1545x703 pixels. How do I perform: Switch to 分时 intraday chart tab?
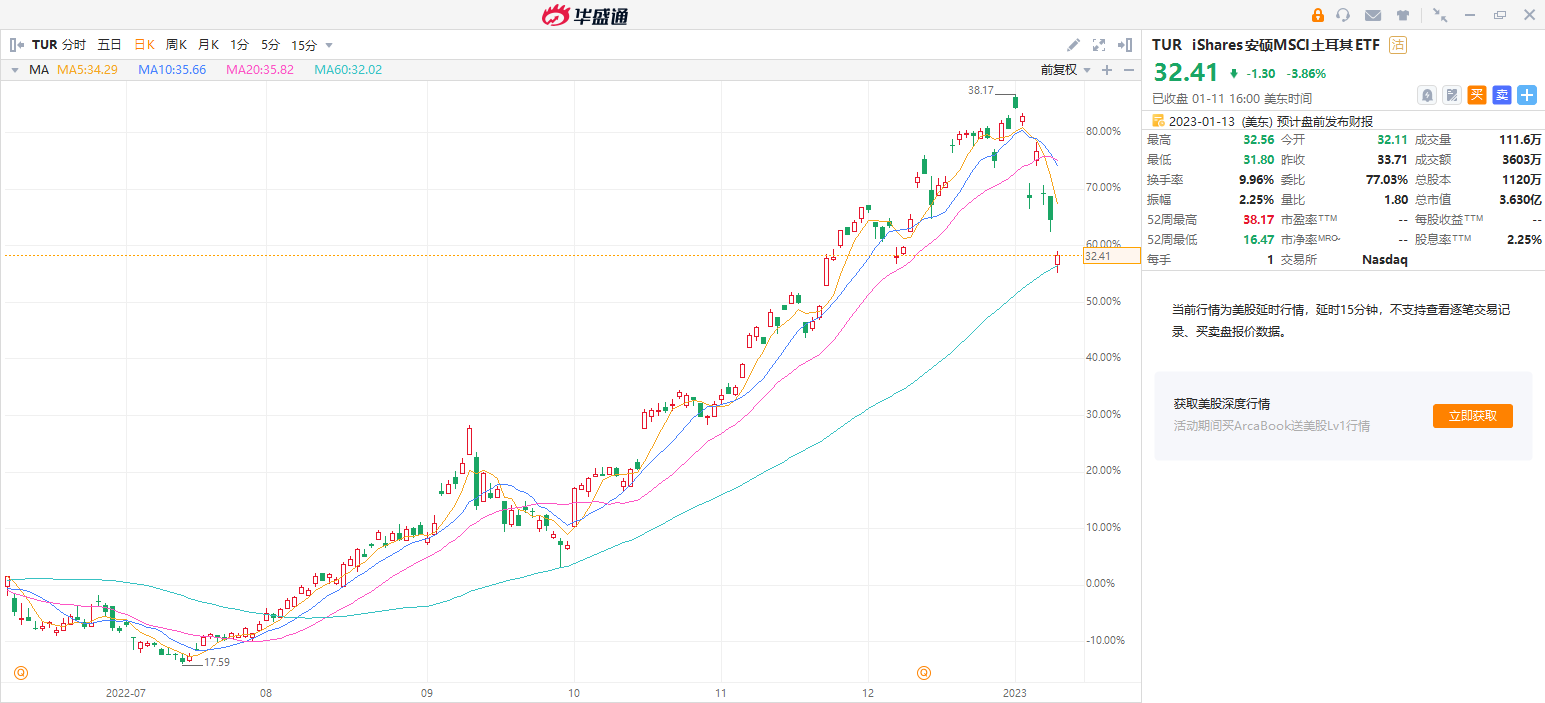(74, 45)
